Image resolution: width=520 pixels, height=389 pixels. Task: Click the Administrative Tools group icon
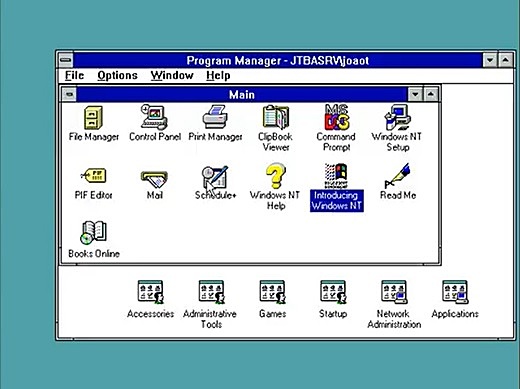[211, 292]
